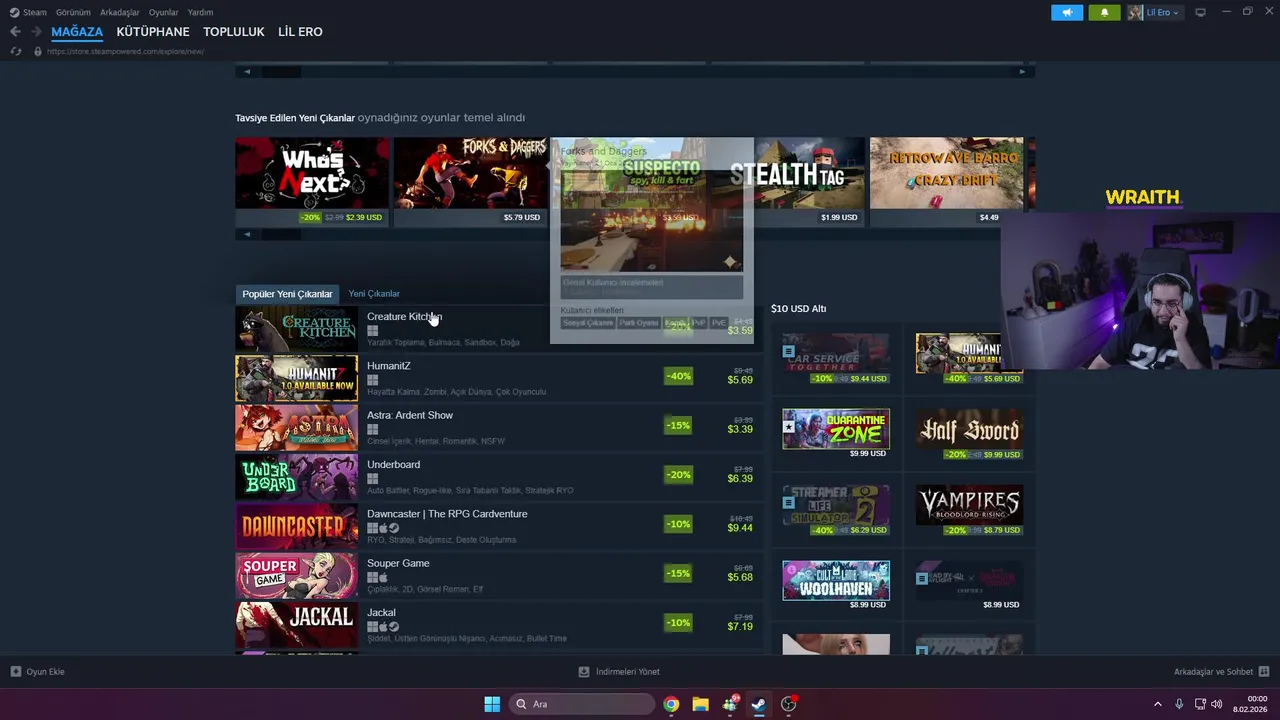
Task: Open Dawncaster | The RPG Cardventure entry
Action: tap(499, 526)
